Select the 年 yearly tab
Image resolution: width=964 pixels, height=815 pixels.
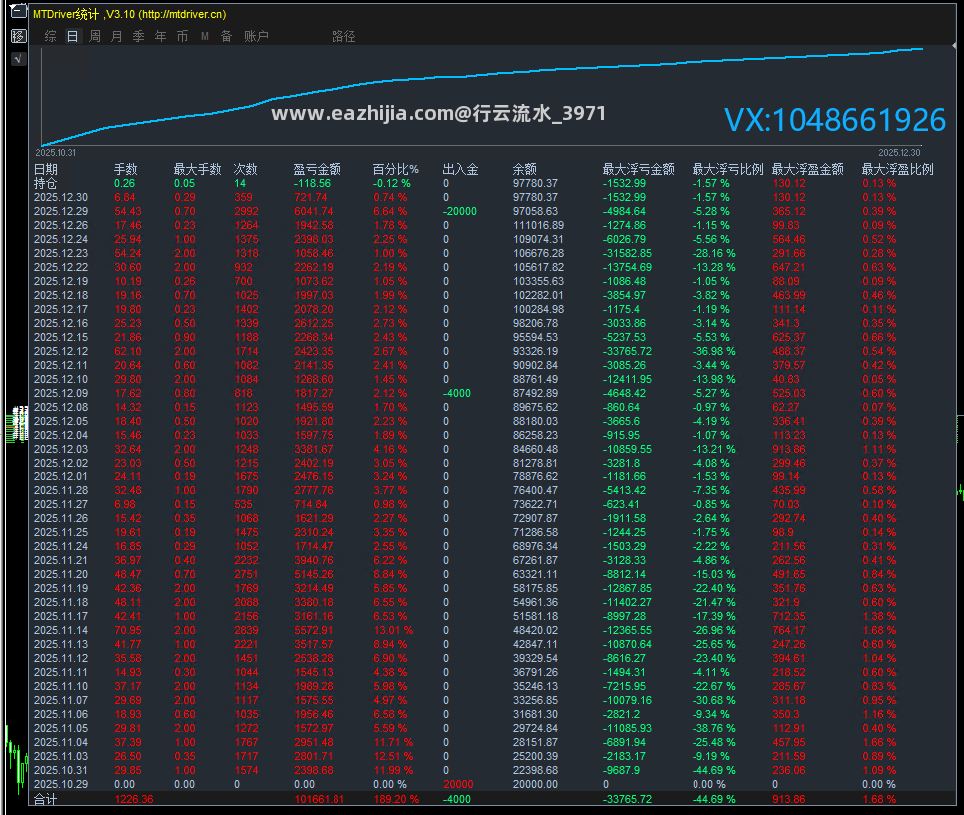pyautogui.click(x=160, y=36)
